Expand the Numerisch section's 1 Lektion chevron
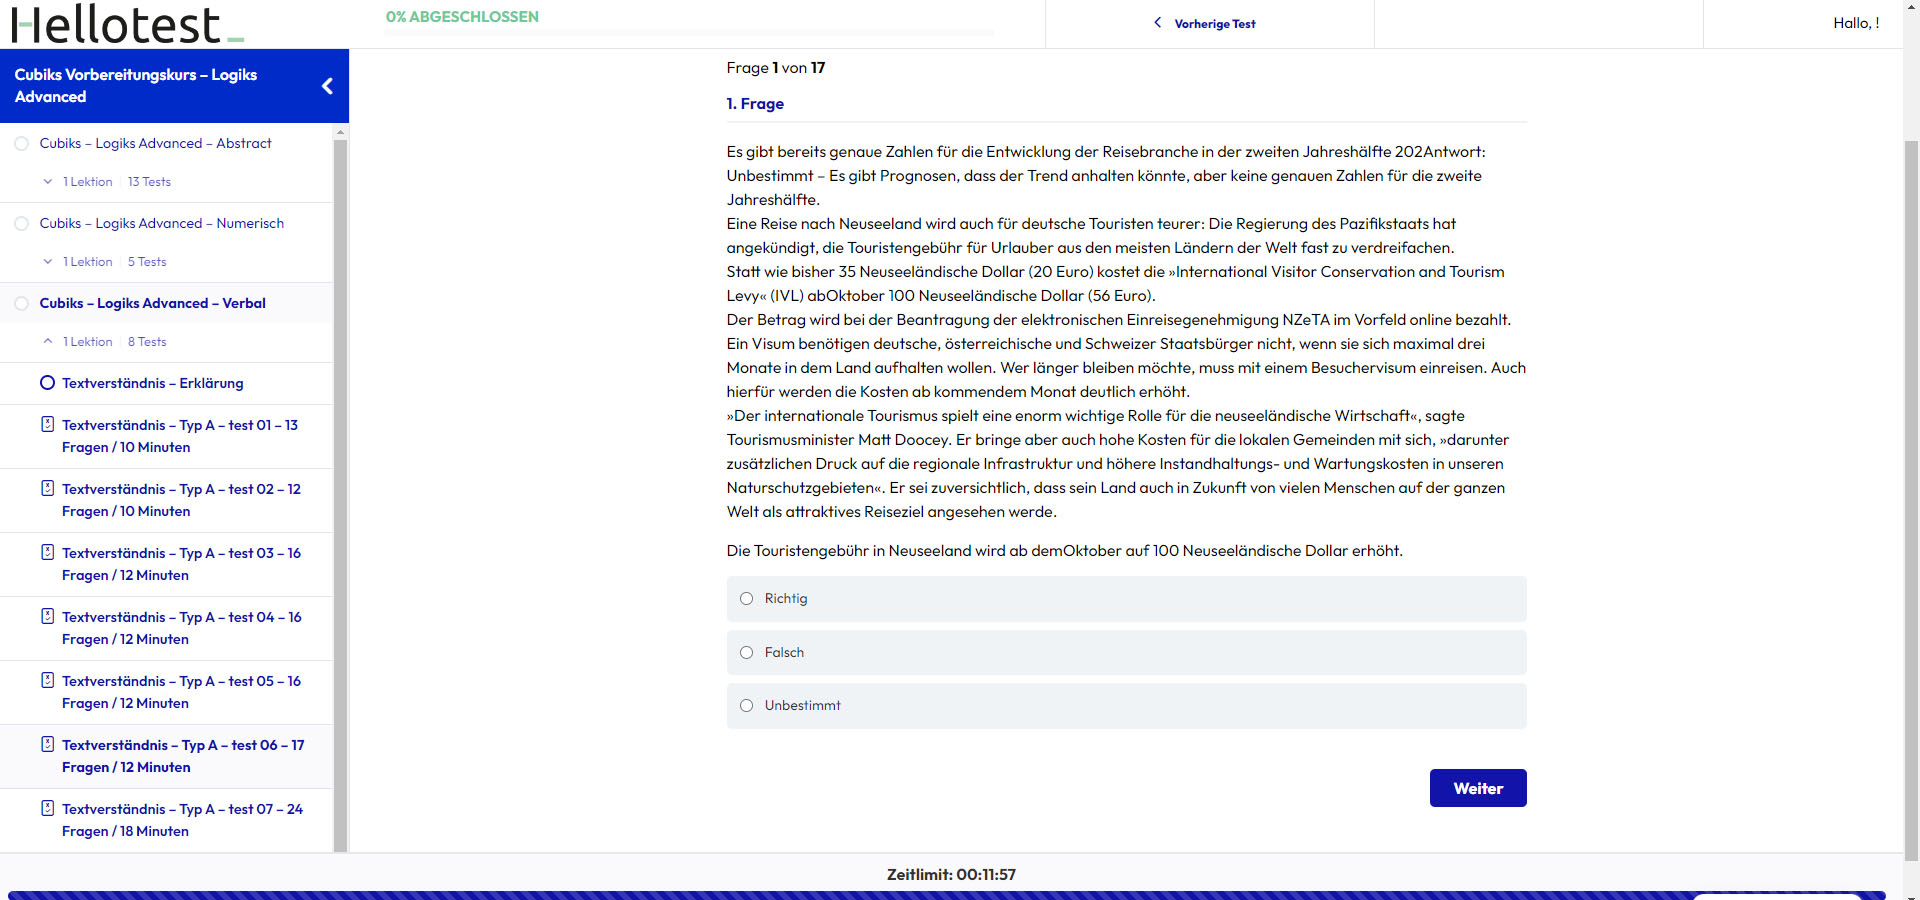This screenshot has height=900, width=1920. tap(48, 262)
